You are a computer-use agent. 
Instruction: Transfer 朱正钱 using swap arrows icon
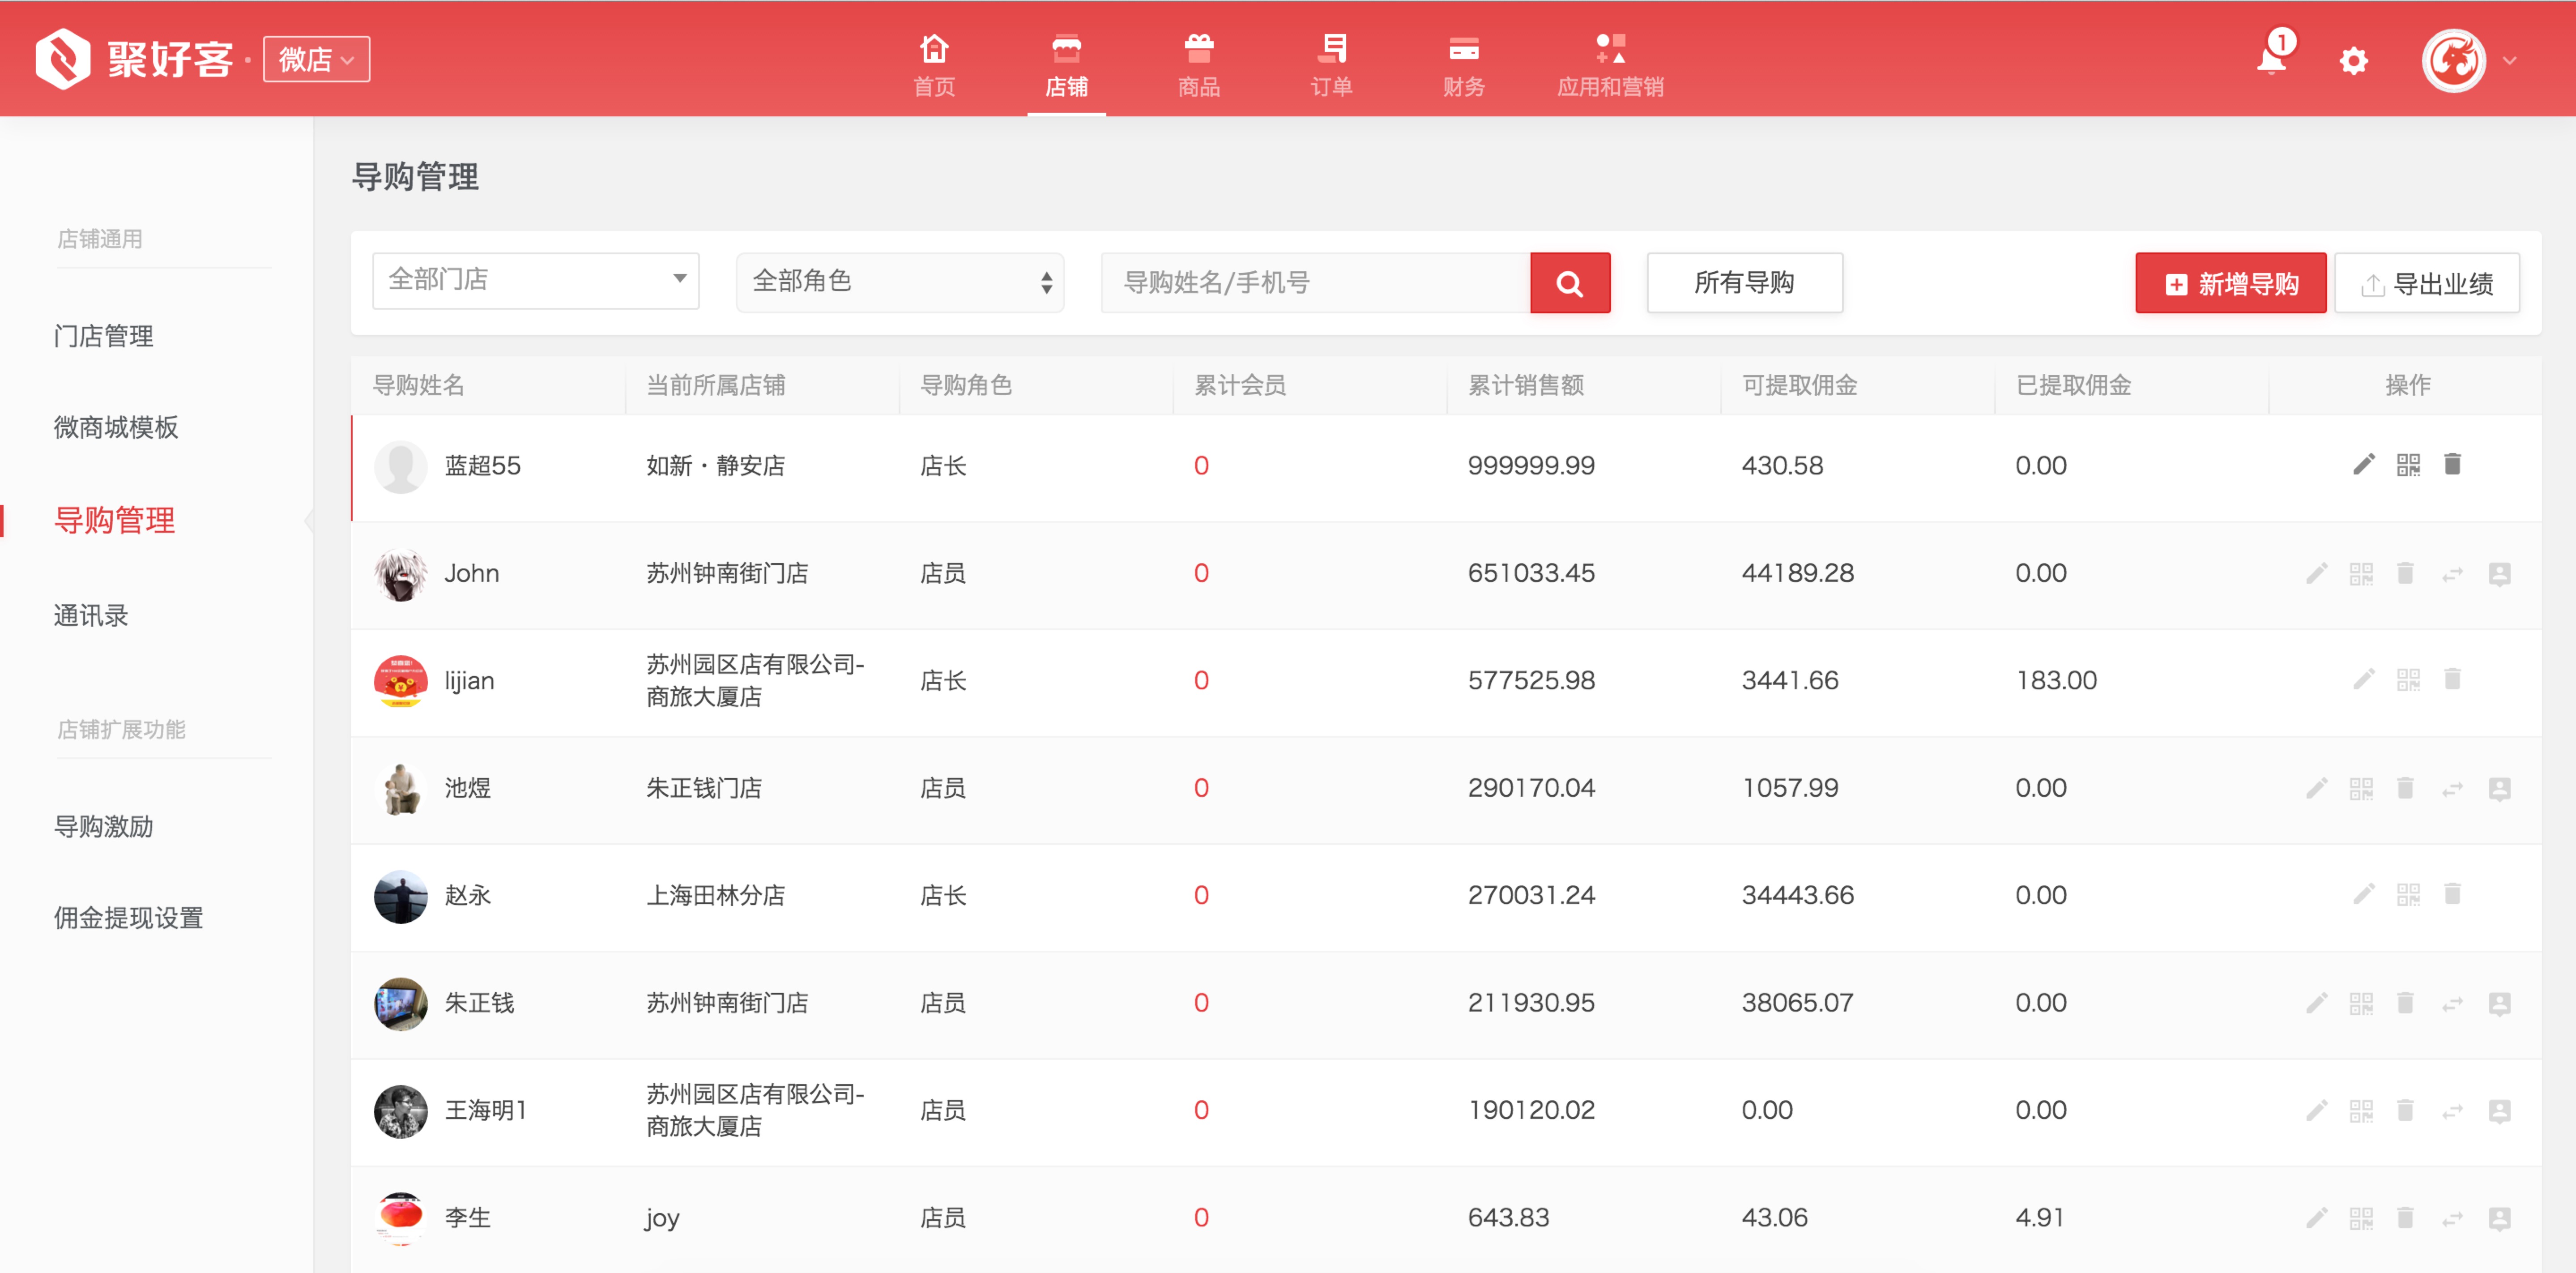2452,1004
